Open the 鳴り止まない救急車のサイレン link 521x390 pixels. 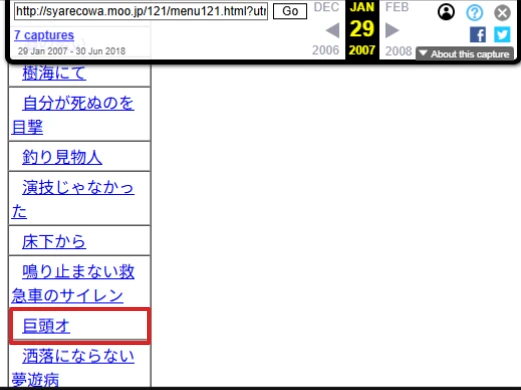click(73, 284)
